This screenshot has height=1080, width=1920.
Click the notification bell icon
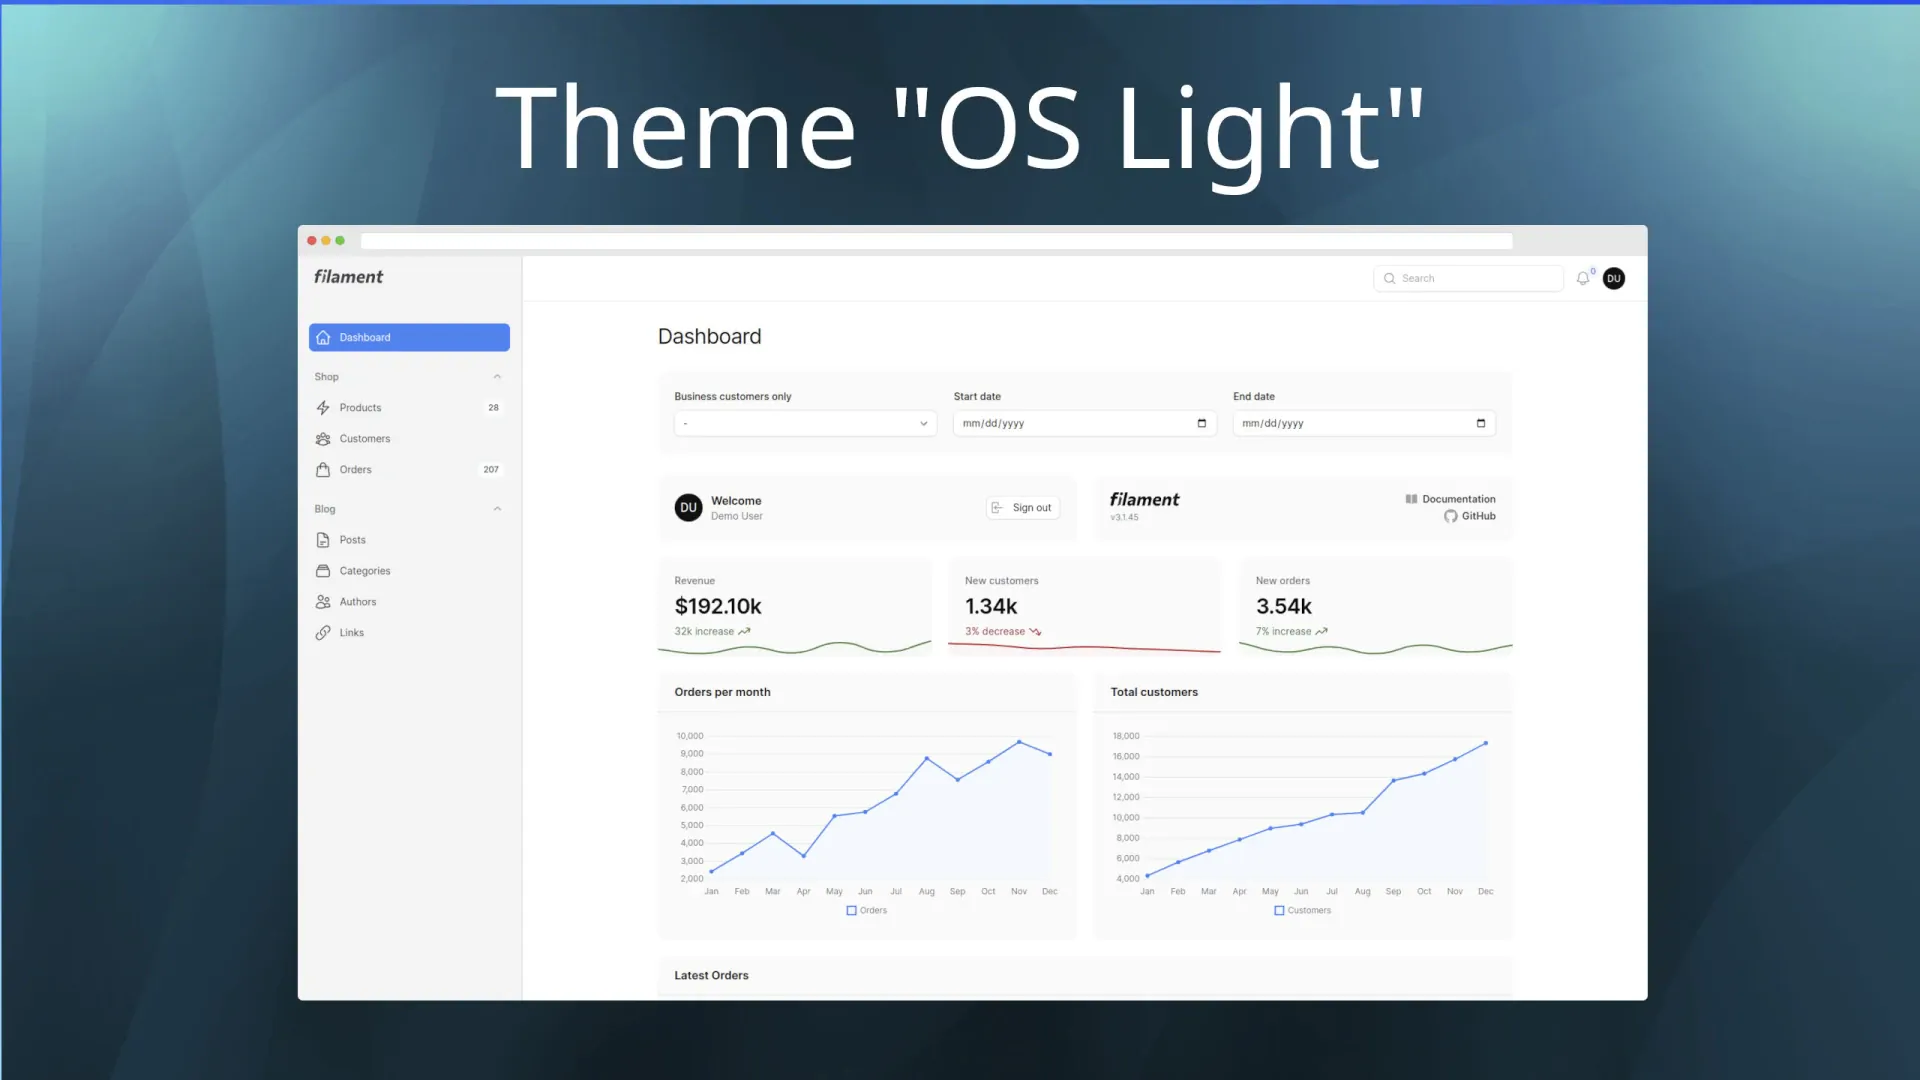pyautogui.click(x=1583, y=278)
